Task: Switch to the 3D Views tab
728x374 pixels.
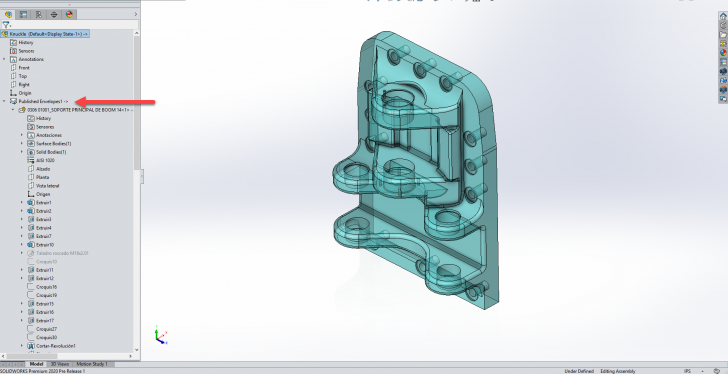Action: [x=60, y=364]
